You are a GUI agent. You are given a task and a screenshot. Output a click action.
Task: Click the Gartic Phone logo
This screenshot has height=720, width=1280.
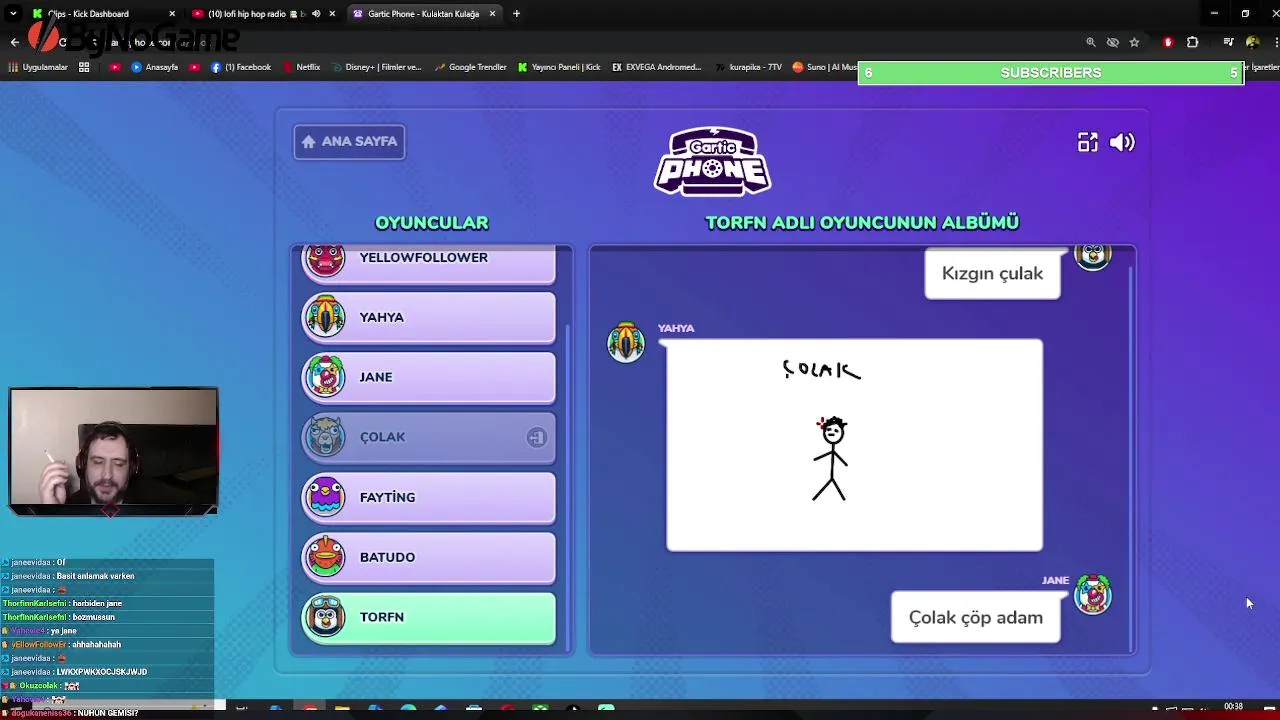[712, 161]
